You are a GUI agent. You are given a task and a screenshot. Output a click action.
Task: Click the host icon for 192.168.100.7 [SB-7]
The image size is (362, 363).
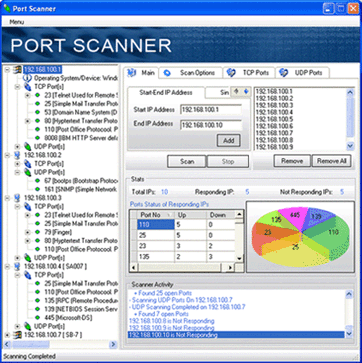click(17, 335)
